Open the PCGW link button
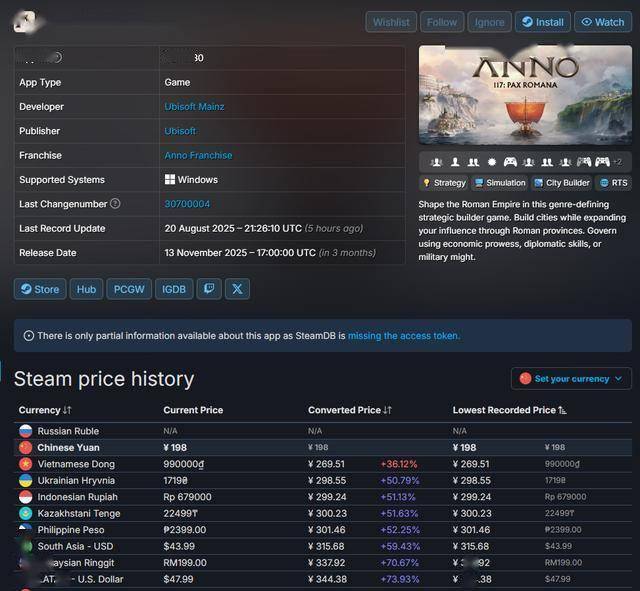Image resolution: width=640 pixels, height=591 pixels. pos(129,289)
